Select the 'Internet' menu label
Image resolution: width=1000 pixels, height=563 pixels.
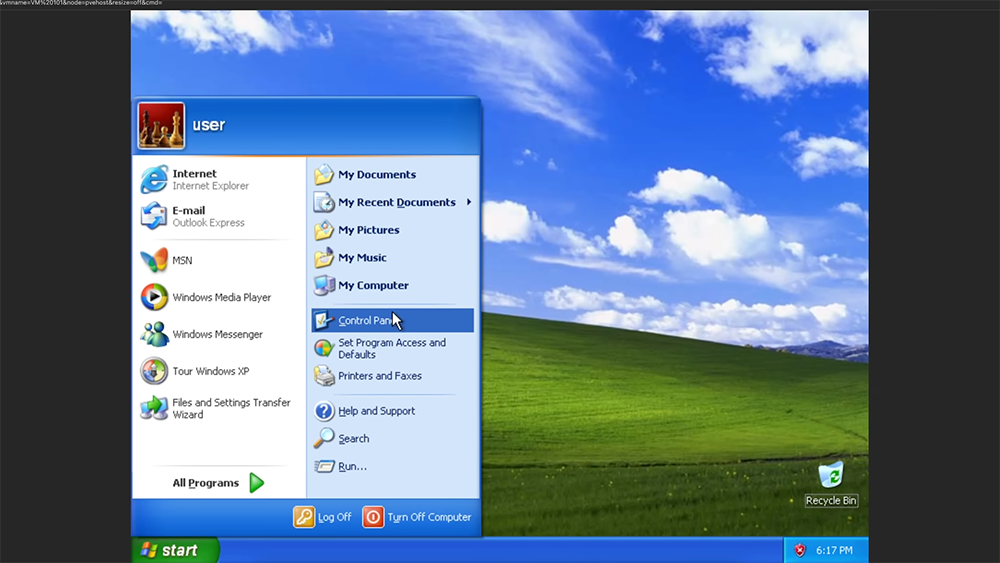point(195,173)
